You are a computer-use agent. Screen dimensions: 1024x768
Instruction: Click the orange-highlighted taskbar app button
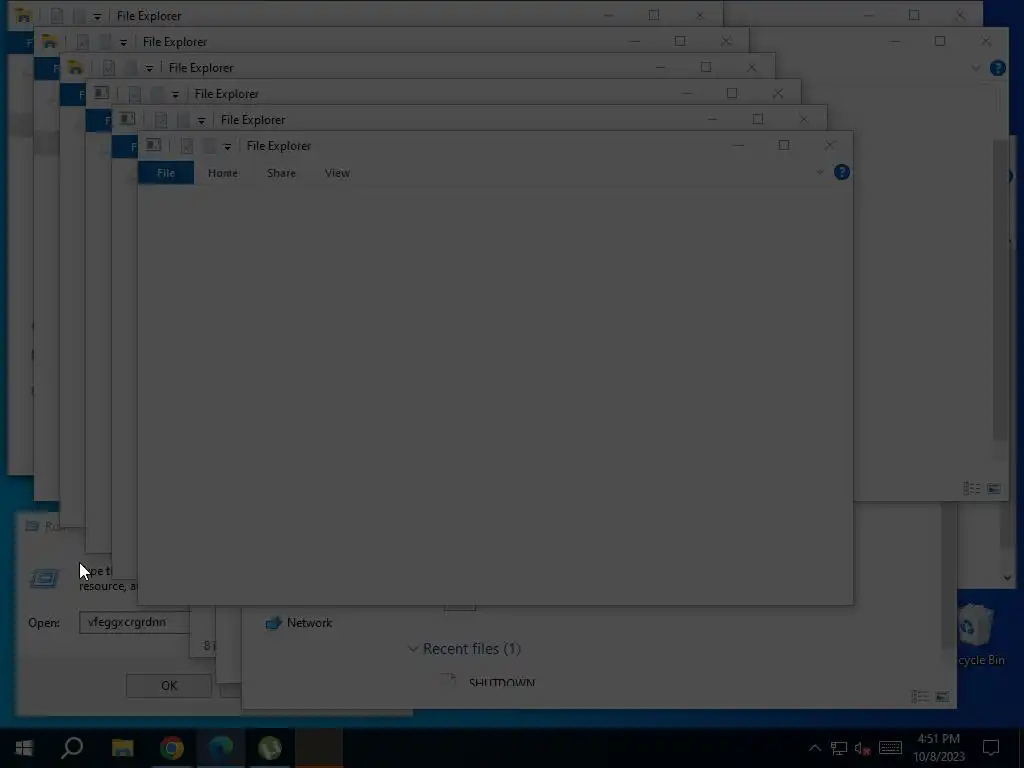point(319,748)
